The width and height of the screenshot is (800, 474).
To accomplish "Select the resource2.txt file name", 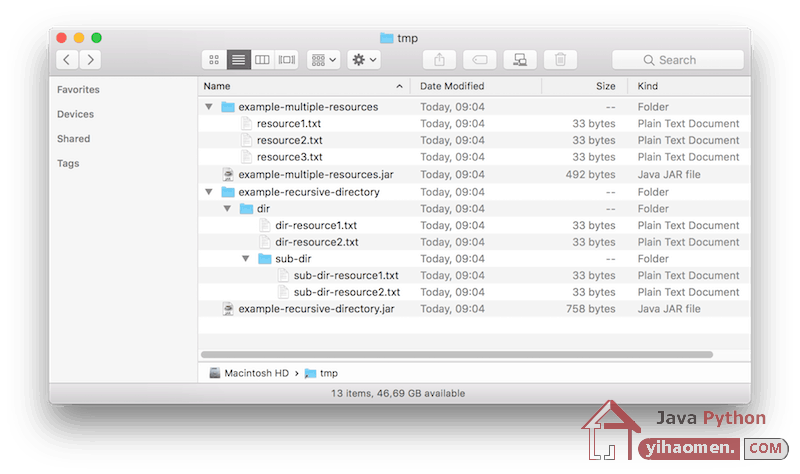I will coord(289,140).
